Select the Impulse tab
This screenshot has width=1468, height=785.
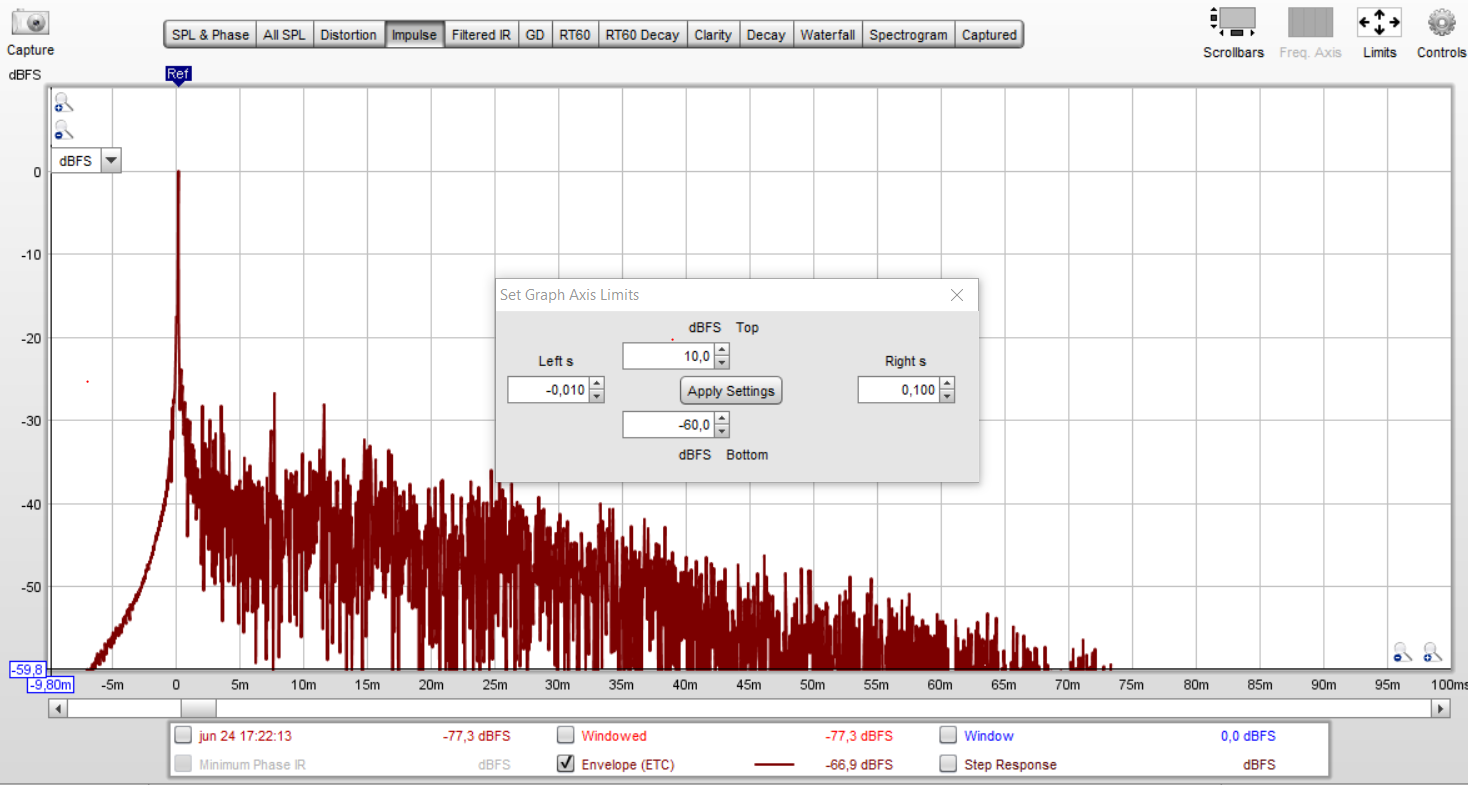pyautogui.click(x=414, y=35)
